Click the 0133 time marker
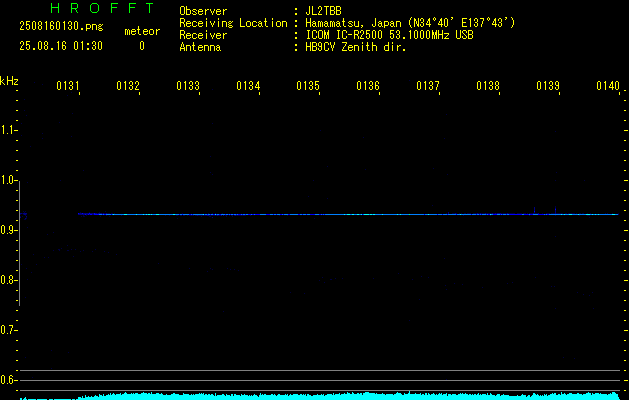This screenshot has width=629, height=400. tap(188, 86)
